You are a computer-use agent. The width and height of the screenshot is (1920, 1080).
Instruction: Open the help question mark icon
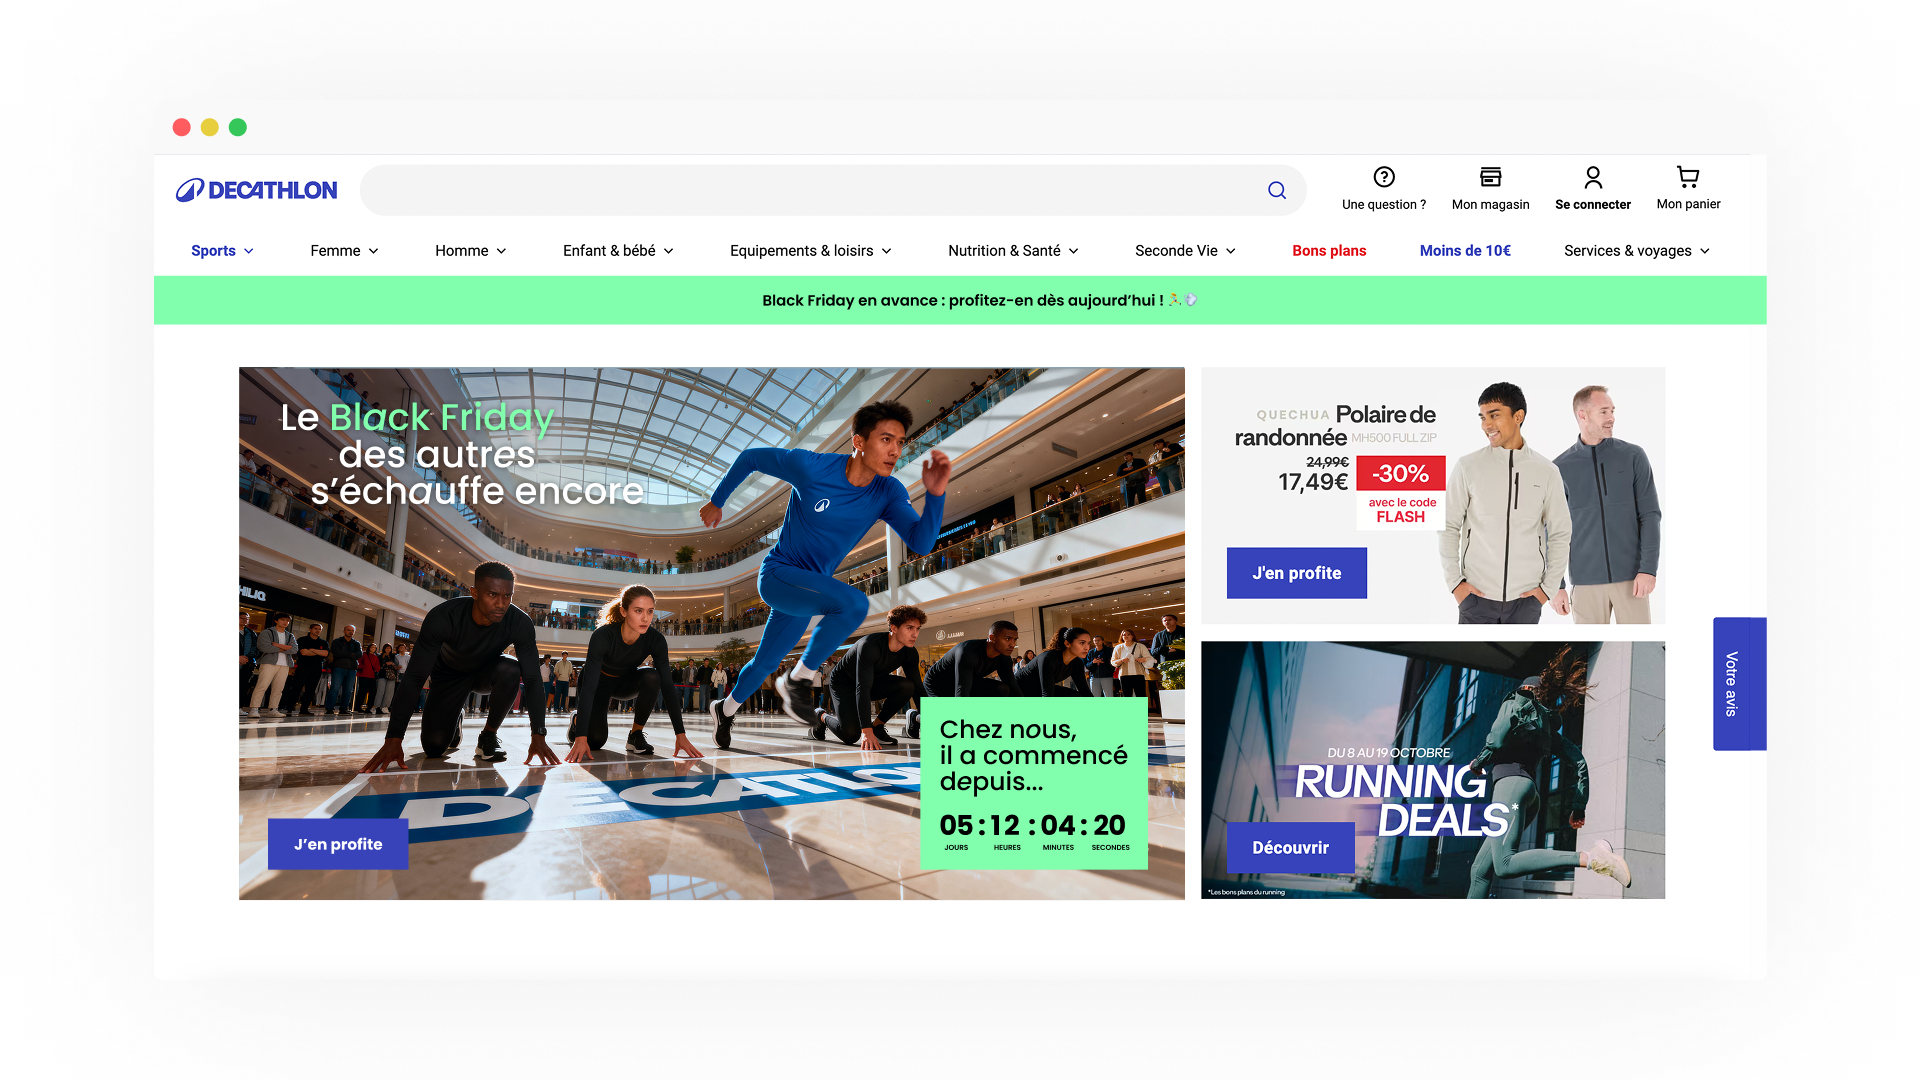[x=1384, y=177]
